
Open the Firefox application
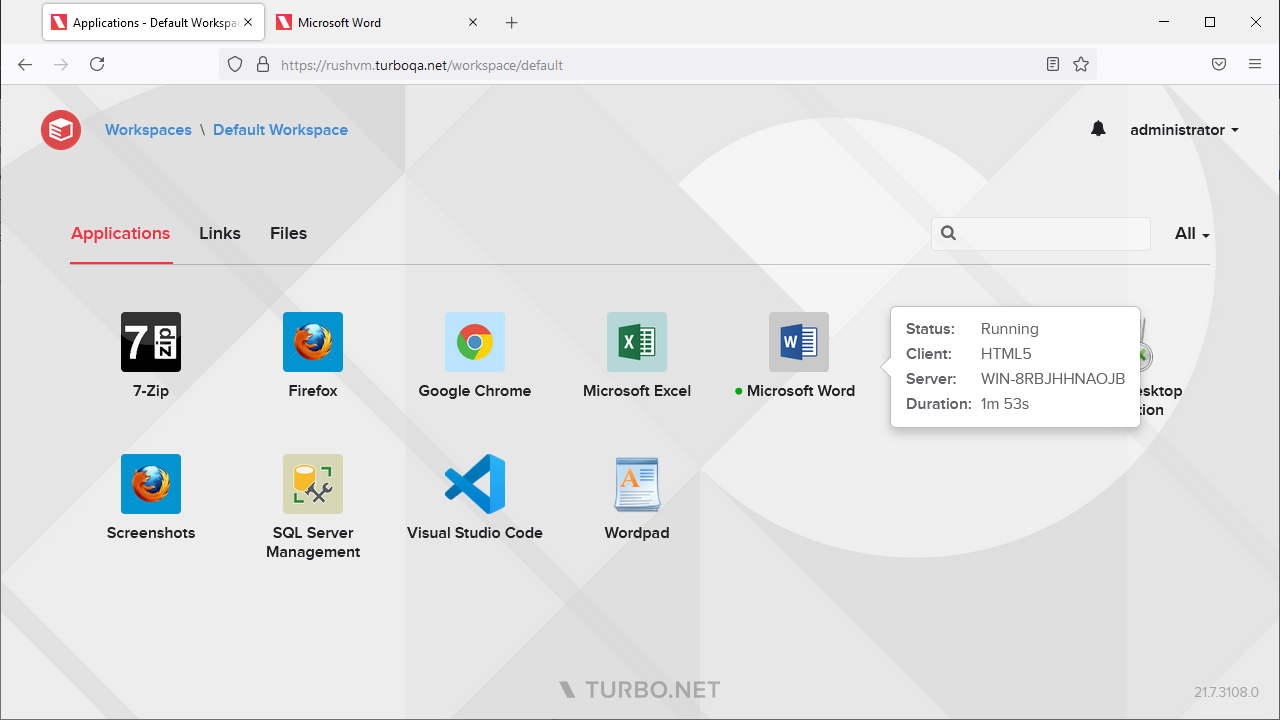click(x=312, y=342)
